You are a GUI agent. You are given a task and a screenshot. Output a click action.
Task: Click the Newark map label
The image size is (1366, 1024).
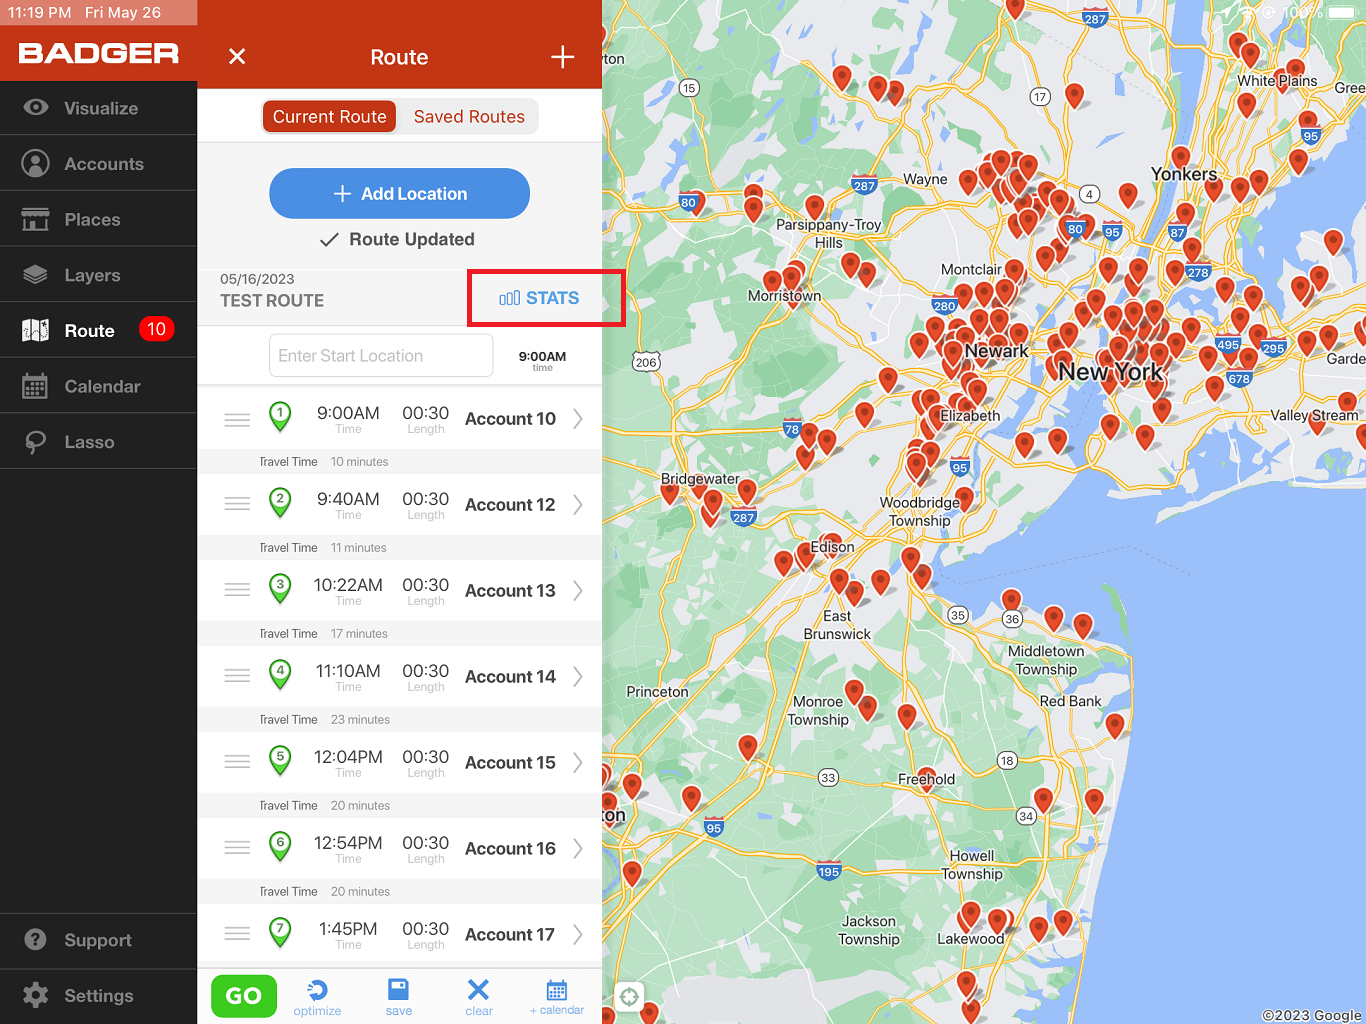tap(997, 351)
